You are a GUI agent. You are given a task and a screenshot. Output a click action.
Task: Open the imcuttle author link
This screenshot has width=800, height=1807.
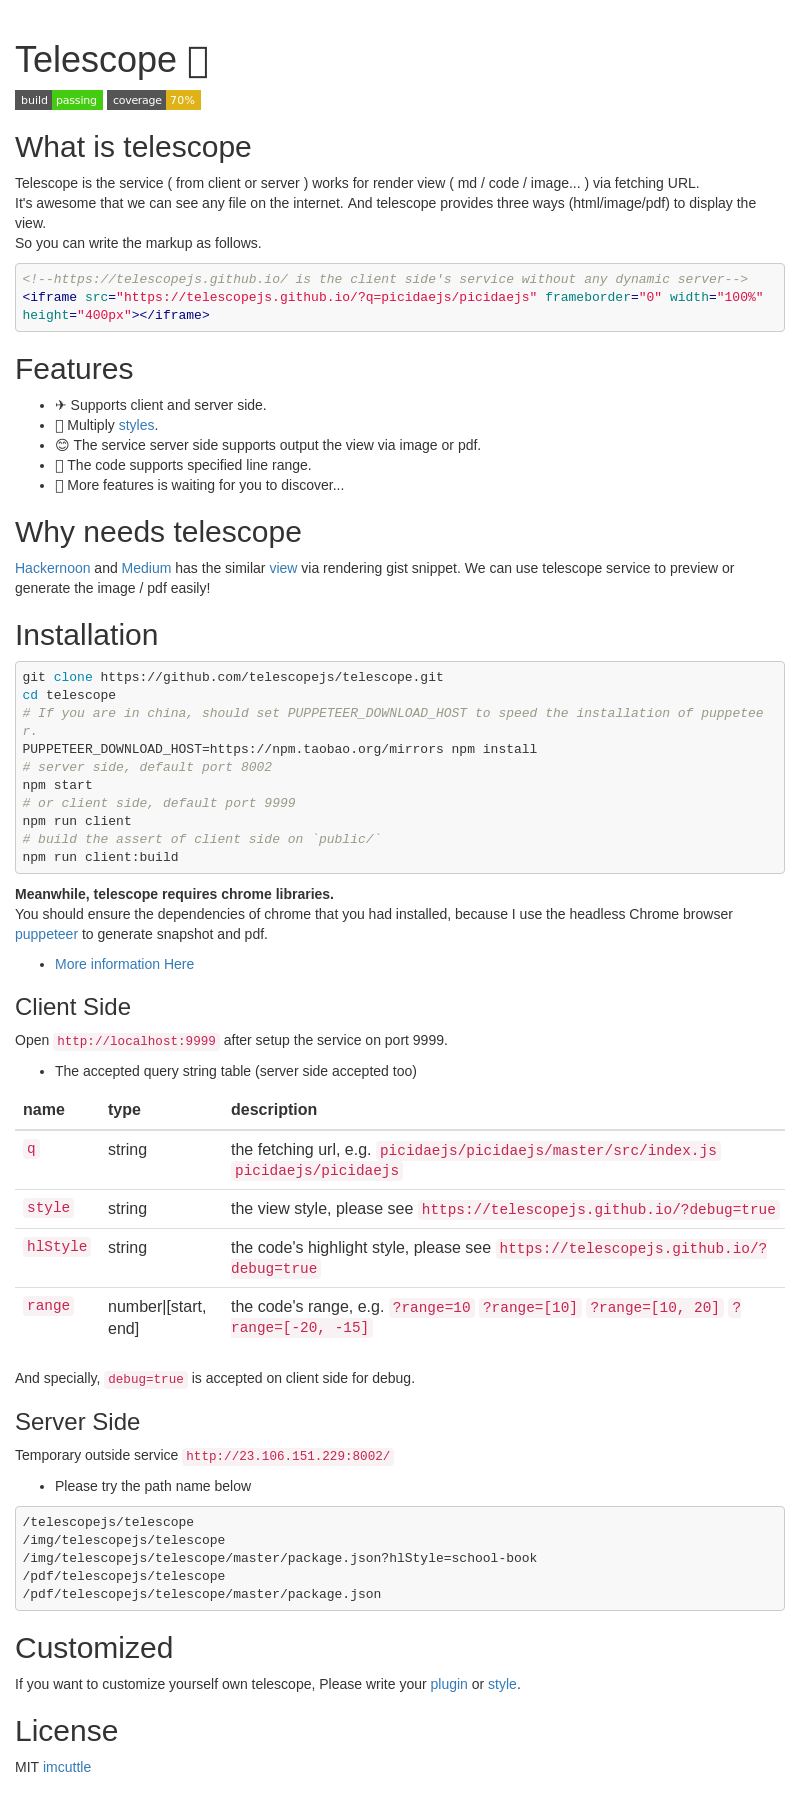pos(67,1767)
